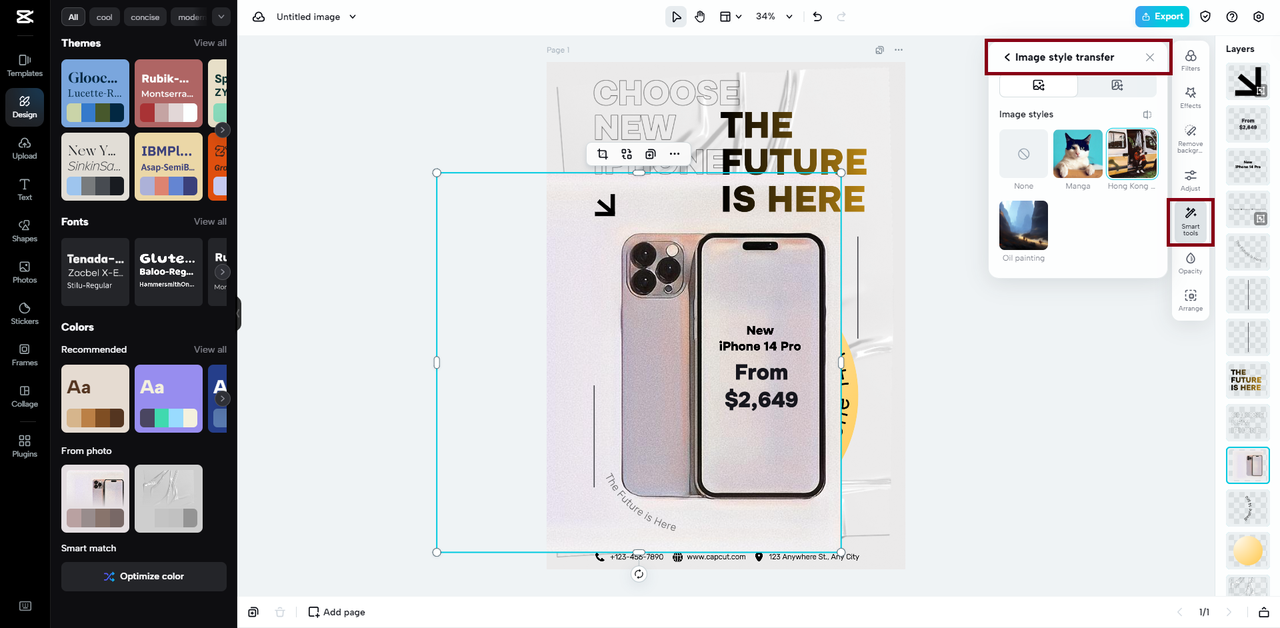Image resolution: width=1280 pixels, height=628 pixels.
Task: Show more fonts with the arrow
Action: pos(222,272)
